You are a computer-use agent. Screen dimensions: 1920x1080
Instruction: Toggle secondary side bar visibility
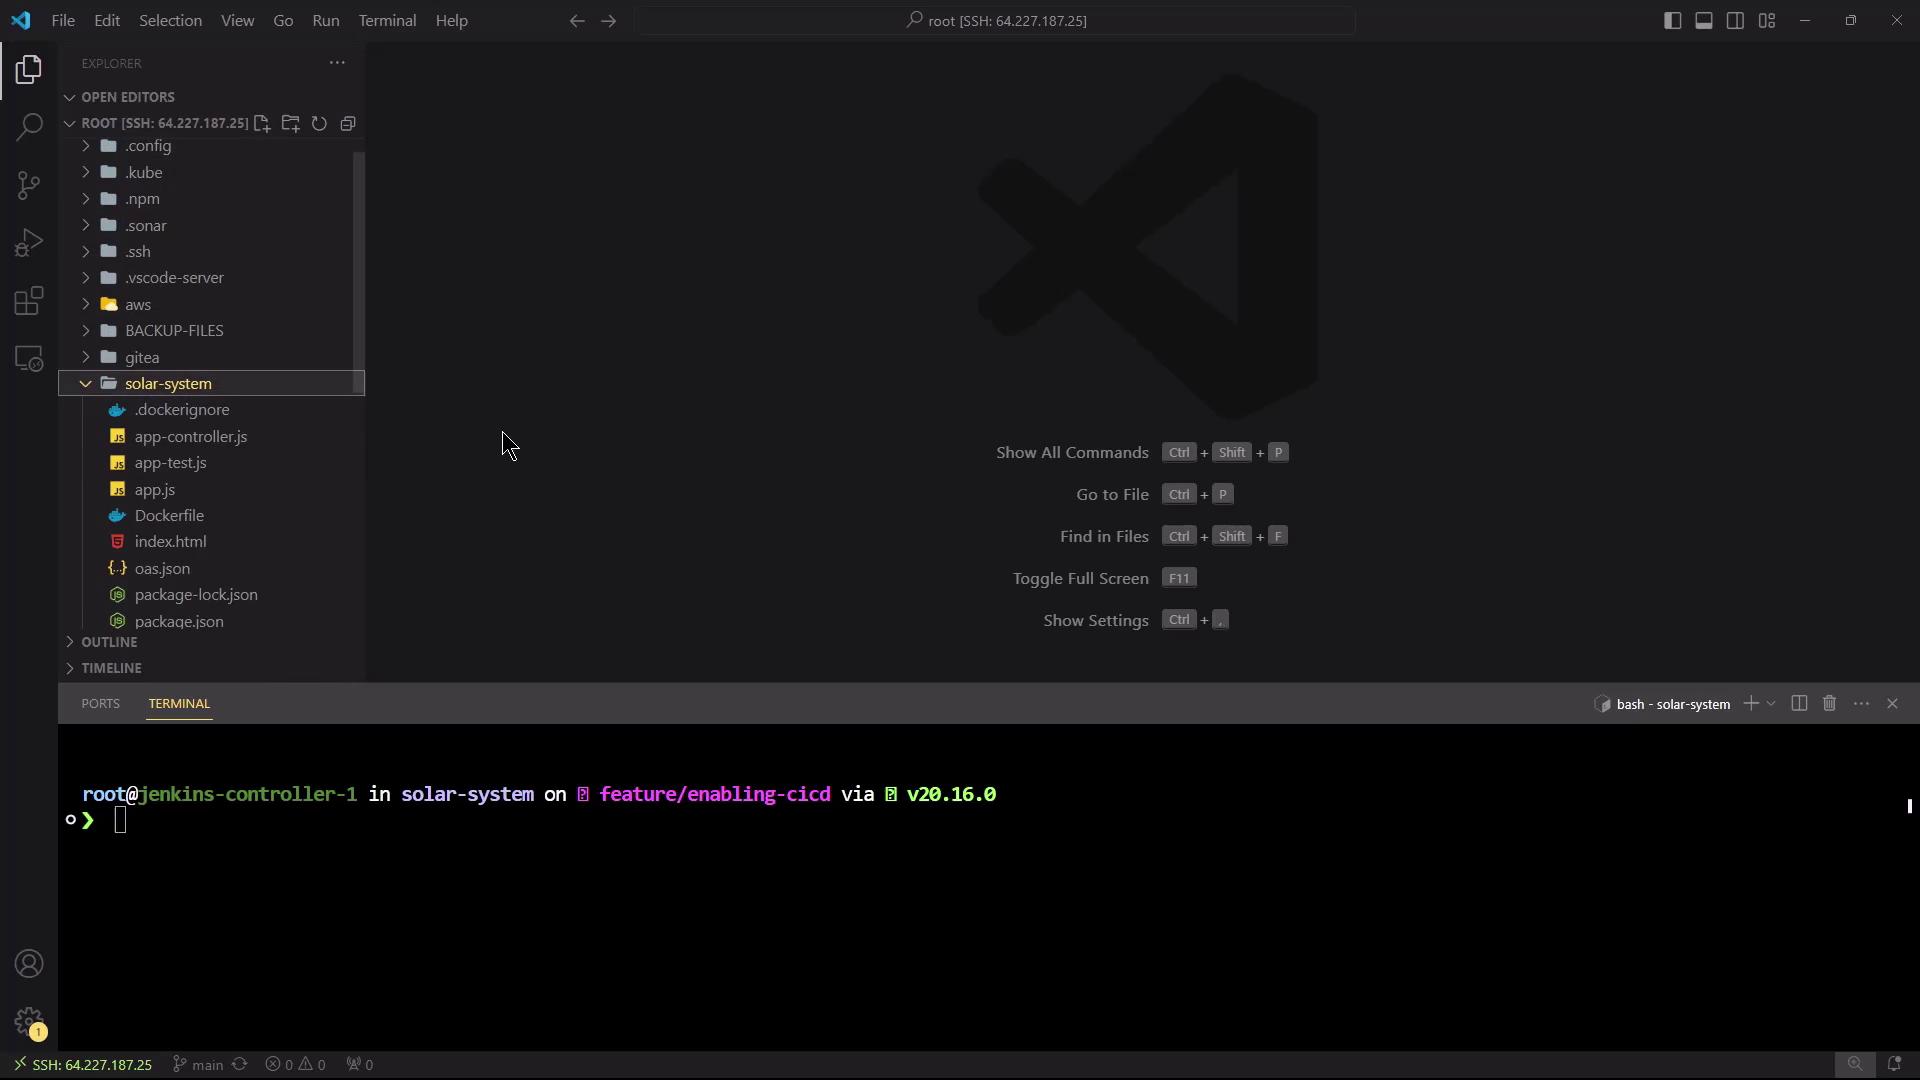point(1735,20)
